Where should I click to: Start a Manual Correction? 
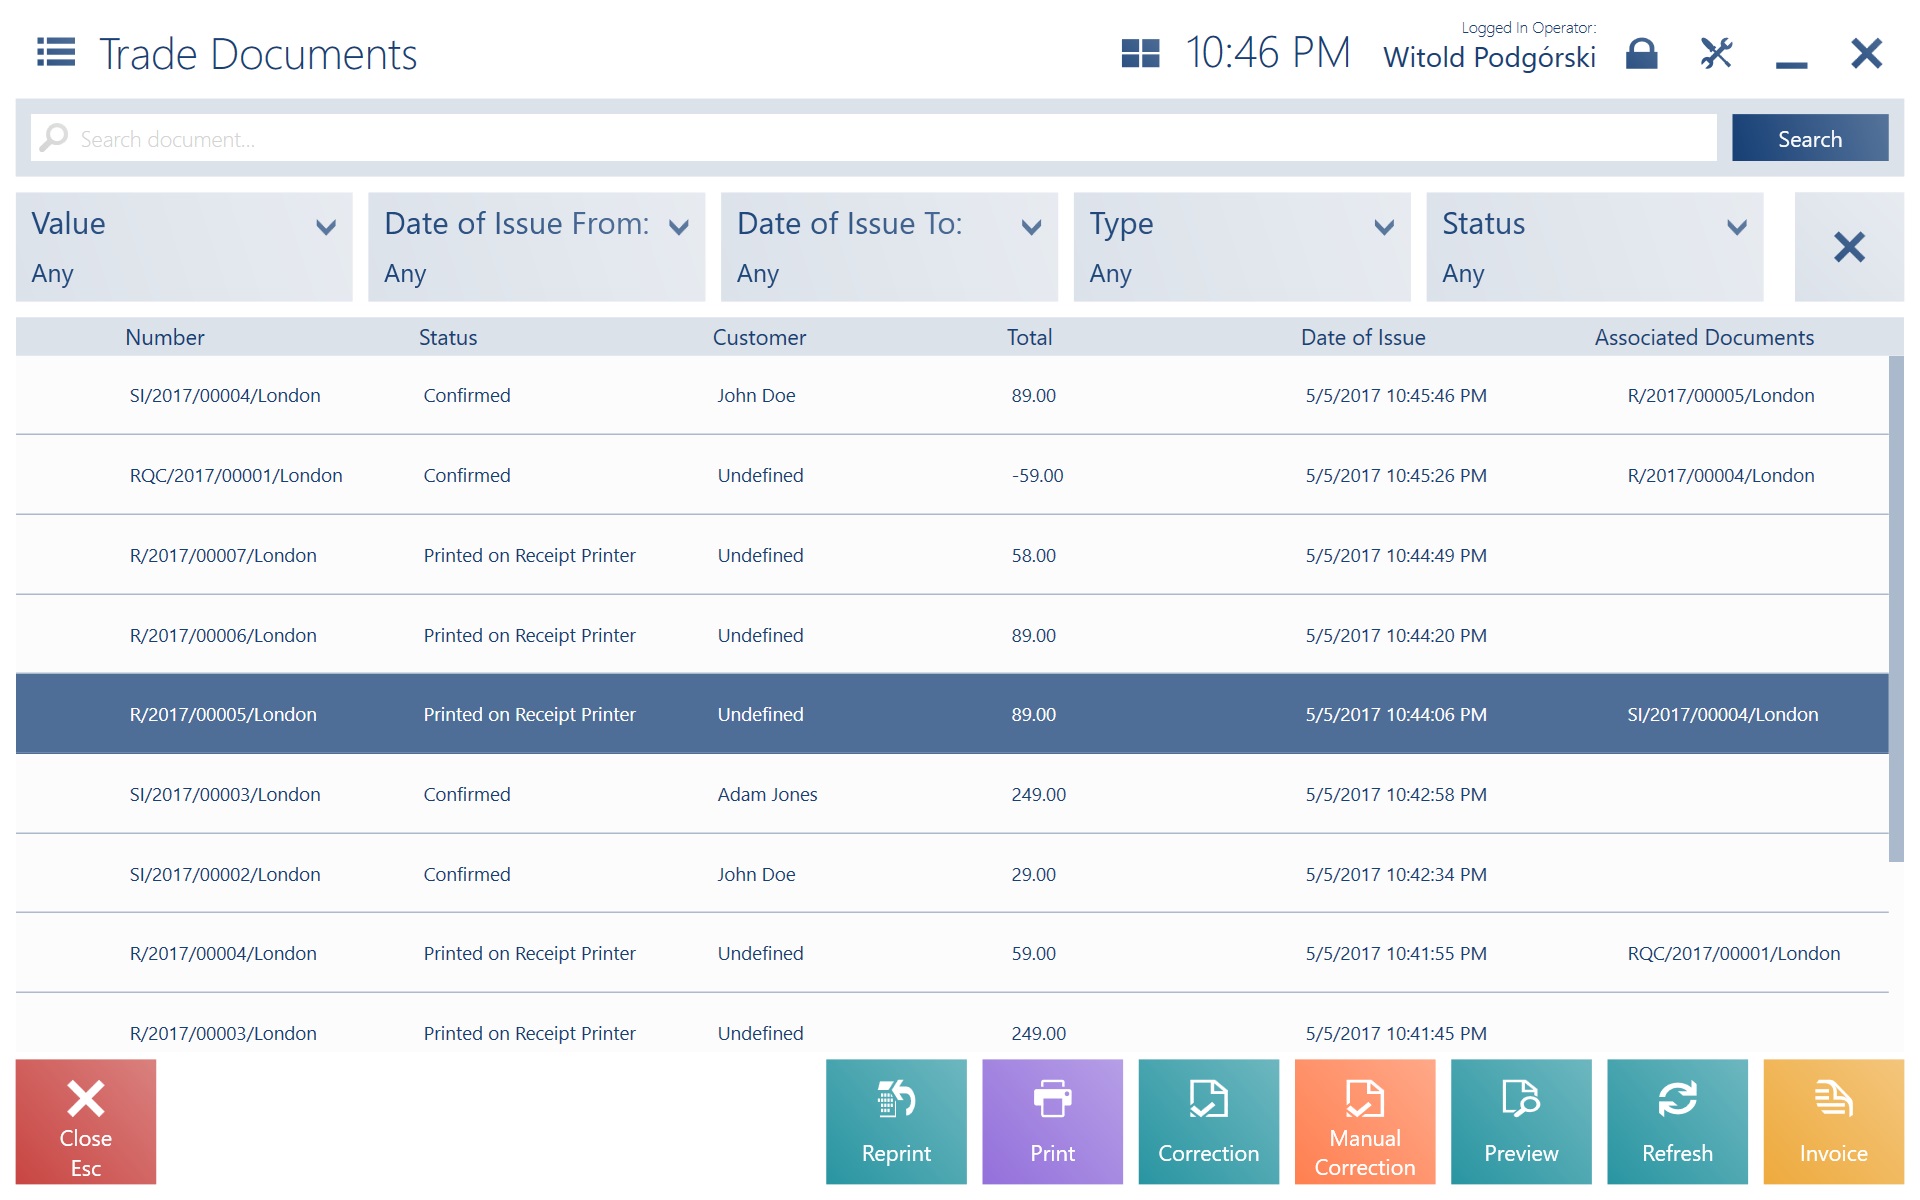pos(1364,1121)
